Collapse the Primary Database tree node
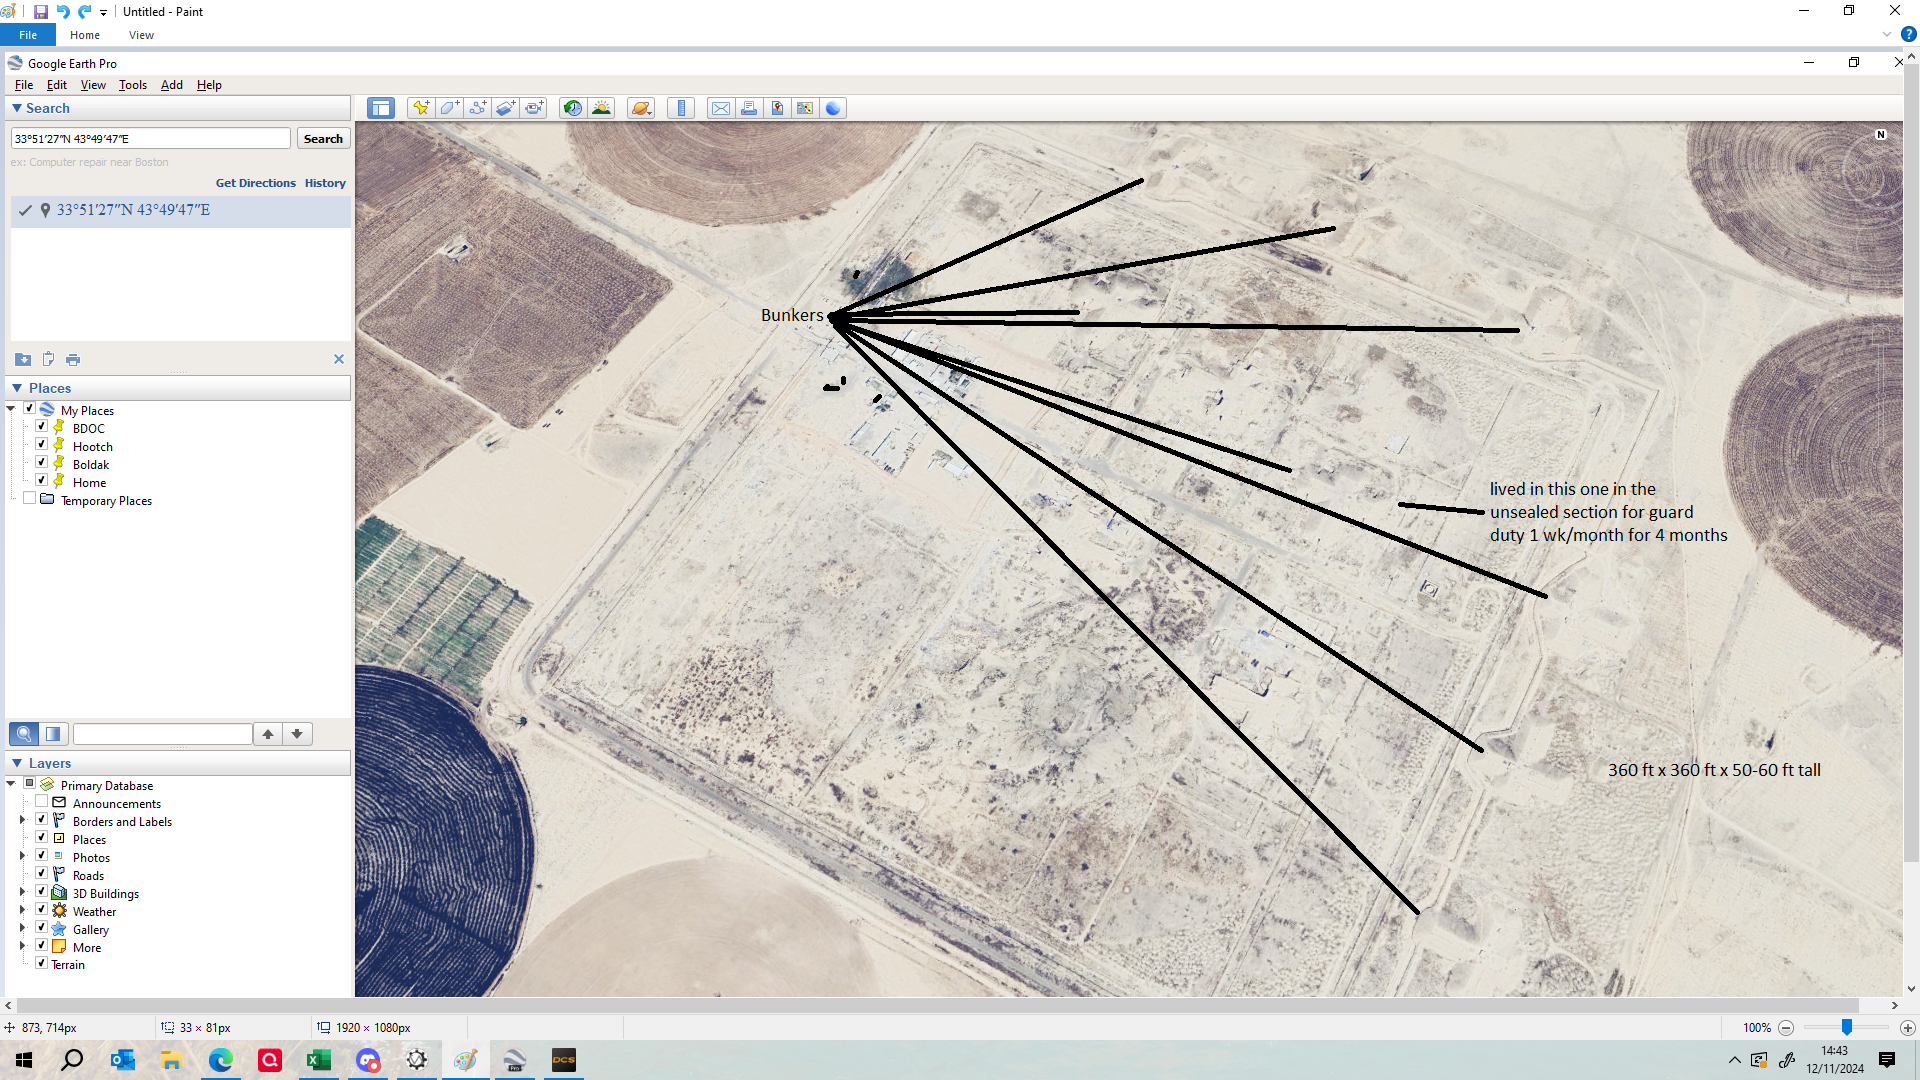 11,784
